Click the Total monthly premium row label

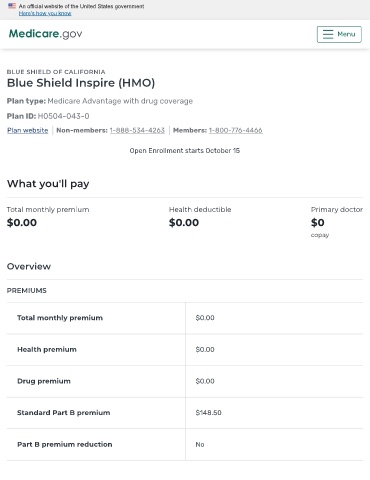coord(60,318)
